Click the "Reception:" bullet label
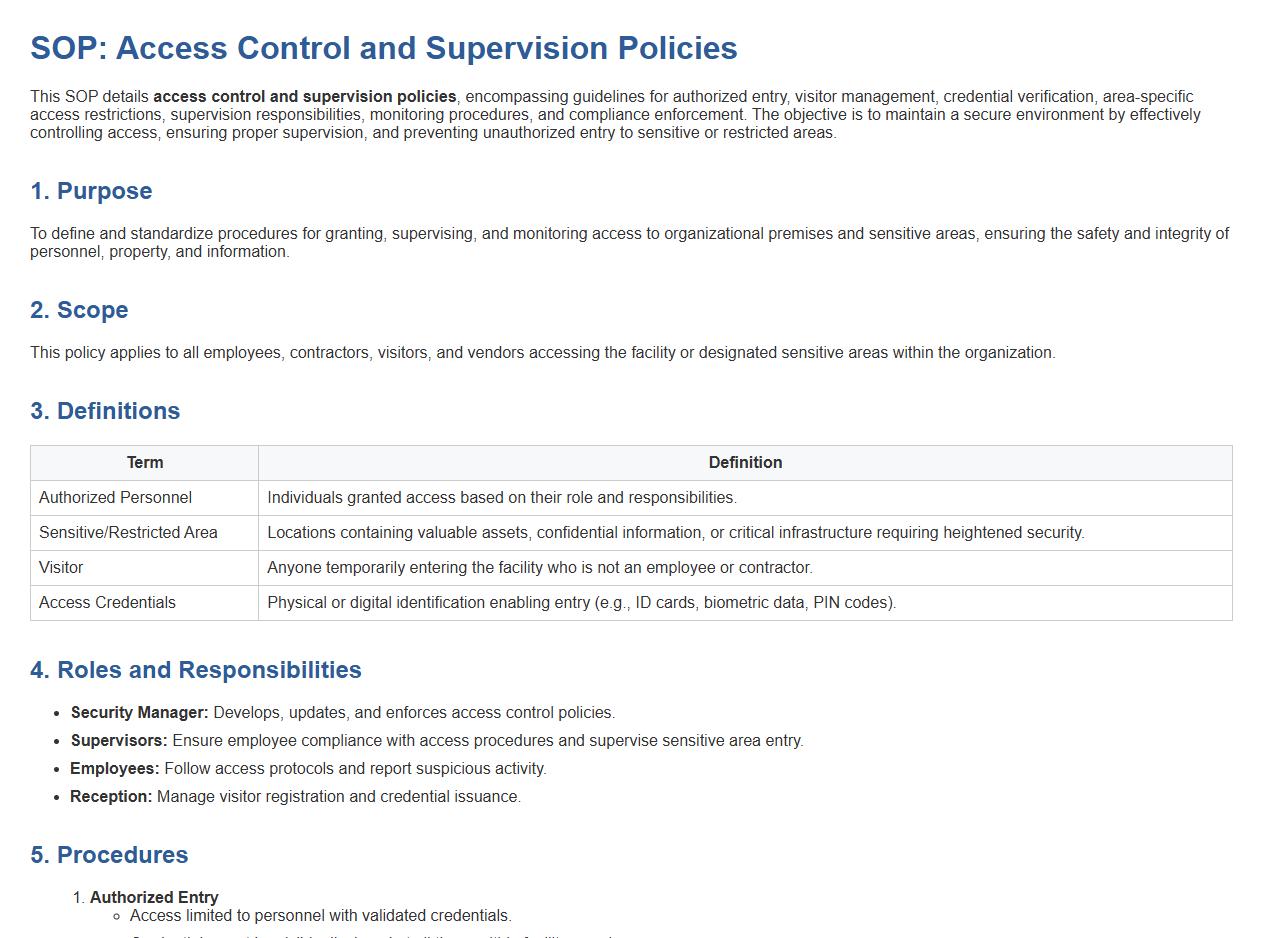 coord(111,797)
